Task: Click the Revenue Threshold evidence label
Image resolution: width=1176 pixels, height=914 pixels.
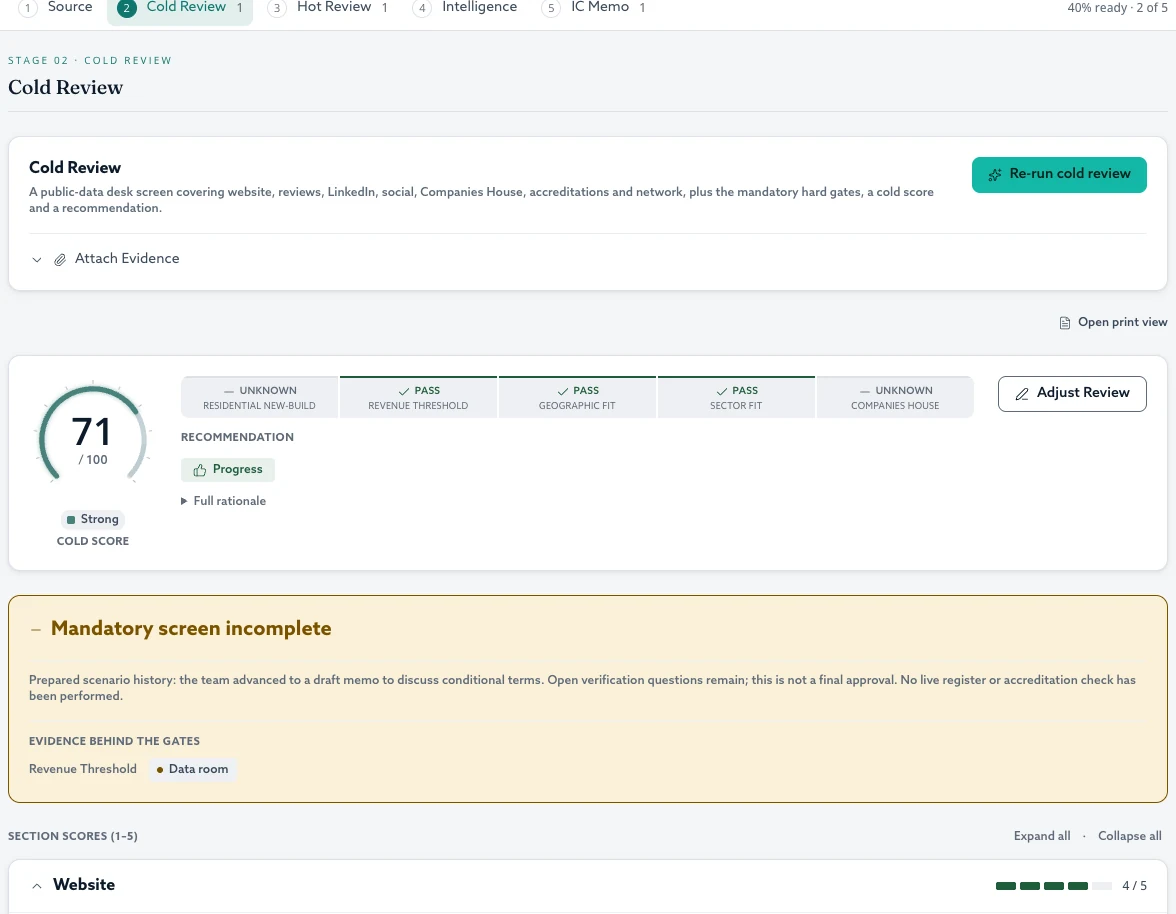Action: pos(83,769)
